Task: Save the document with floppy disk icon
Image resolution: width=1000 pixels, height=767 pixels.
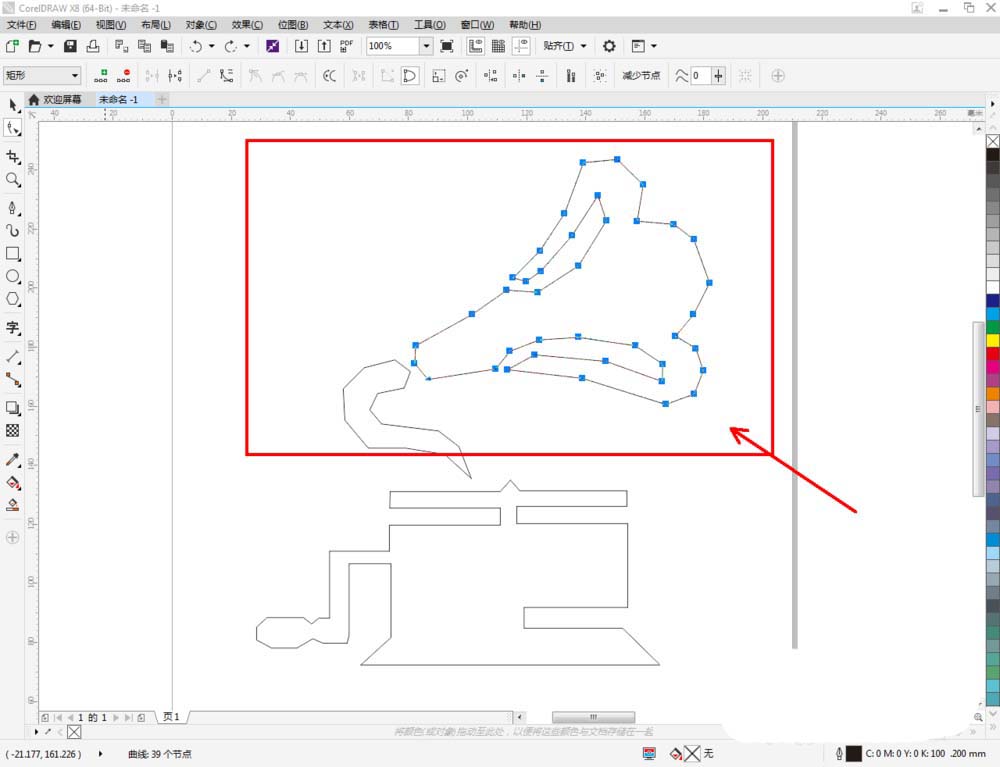Action: [70, 46]
